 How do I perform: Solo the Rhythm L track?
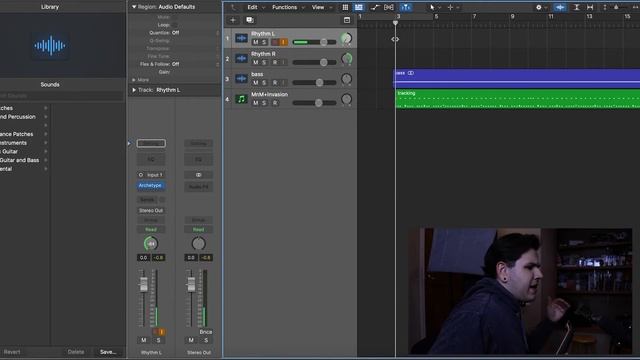click(x=264, y=42)
